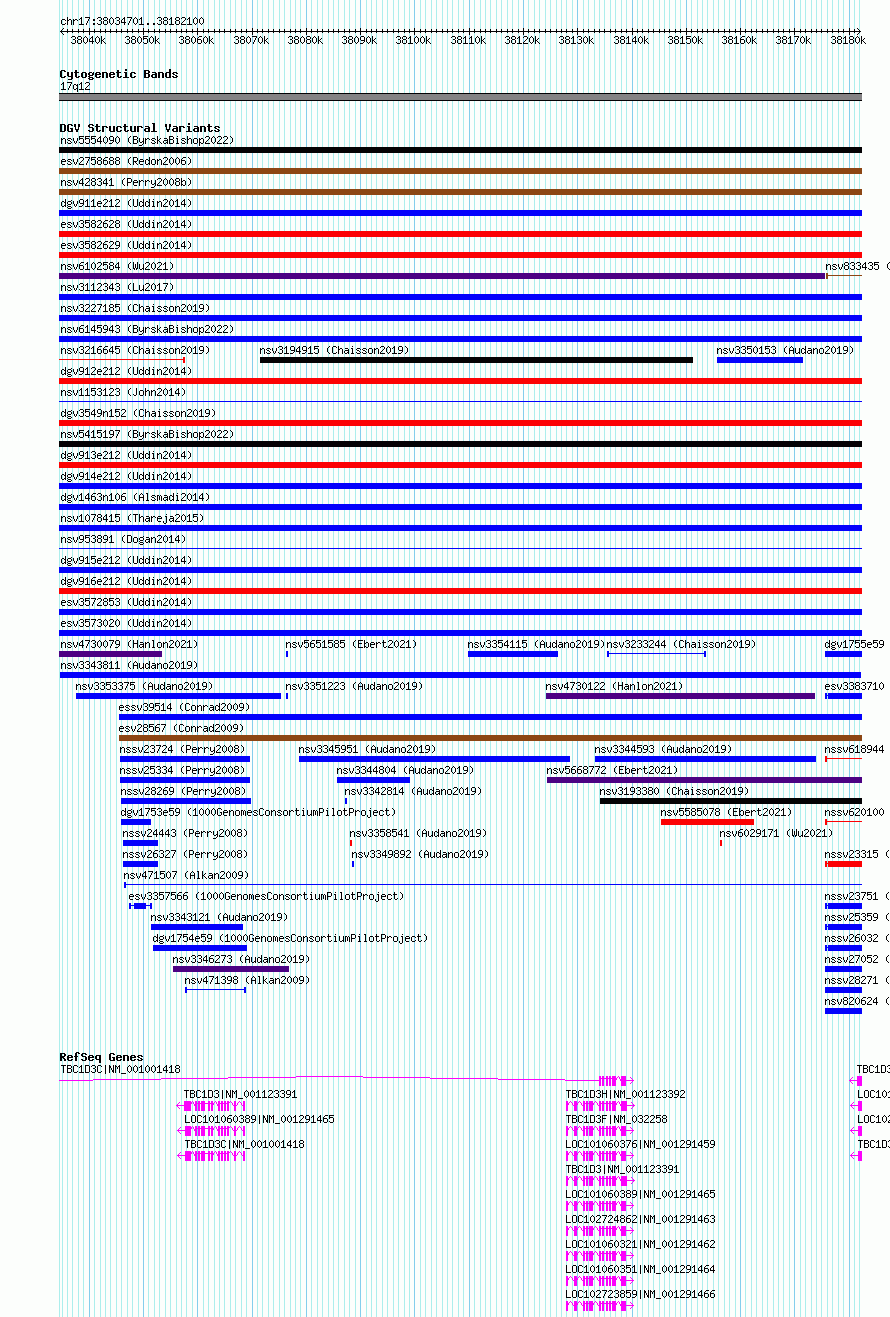Select the 17q12 band label
This screenshot has width=890, height=1317.
pos(75,87)
